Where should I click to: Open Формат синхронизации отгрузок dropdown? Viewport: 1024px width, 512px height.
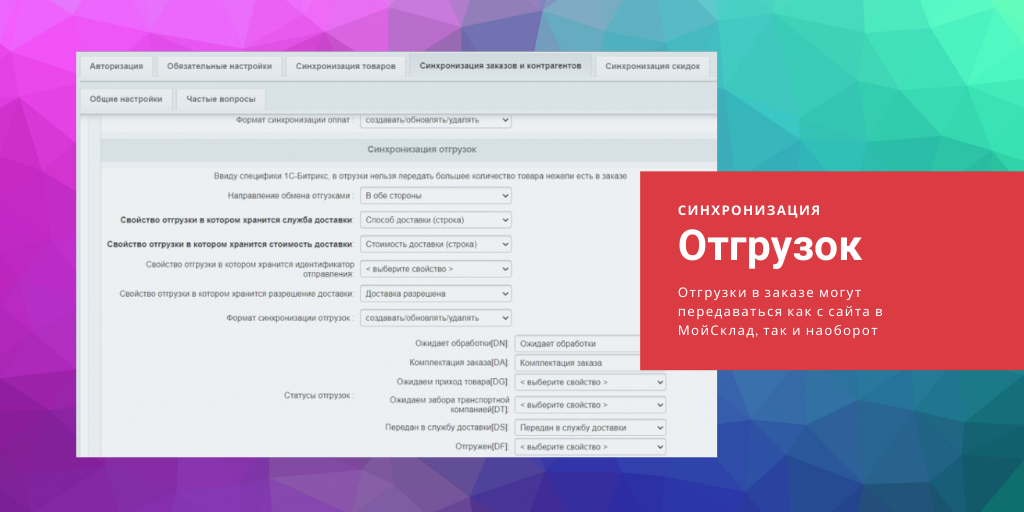(435, 318)
